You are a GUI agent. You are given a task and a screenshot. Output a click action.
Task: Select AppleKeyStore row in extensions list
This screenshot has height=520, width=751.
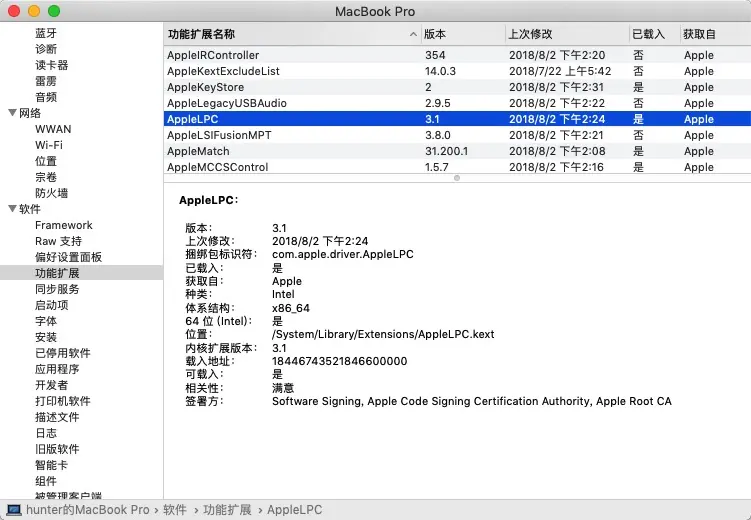click(205, 88)
